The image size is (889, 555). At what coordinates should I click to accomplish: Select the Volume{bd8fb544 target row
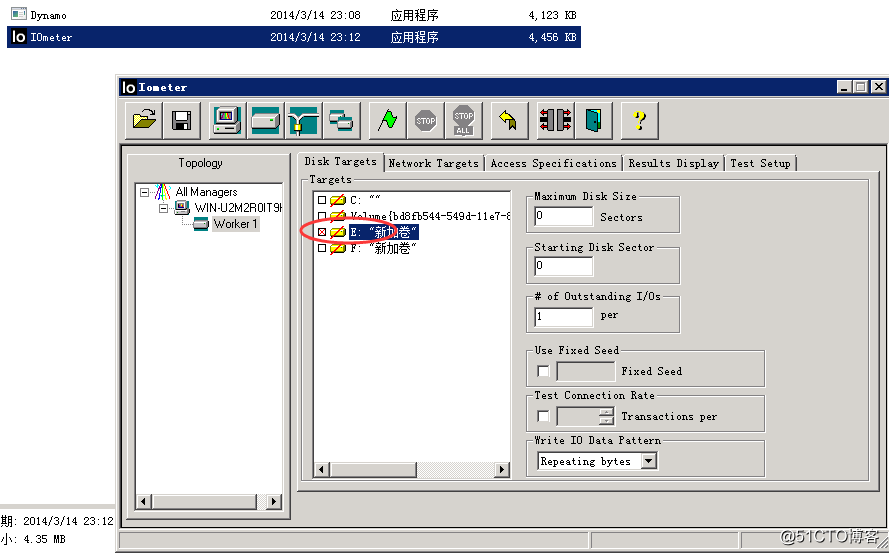pyautogui.click(x=430, y=217)
